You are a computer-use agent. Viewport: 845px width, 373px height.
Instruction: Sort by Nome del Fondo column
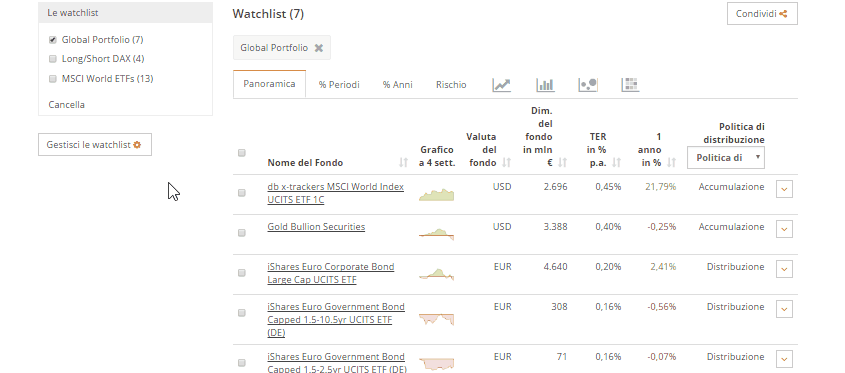click(403, 162)
